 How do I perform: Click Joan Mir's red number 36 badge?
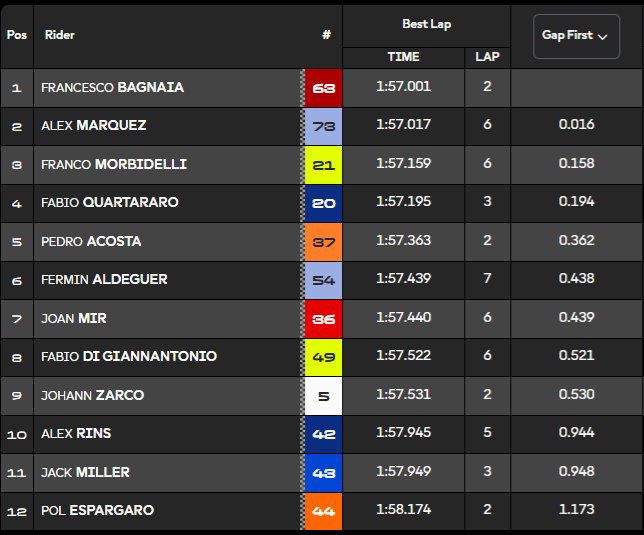(323, 318)
